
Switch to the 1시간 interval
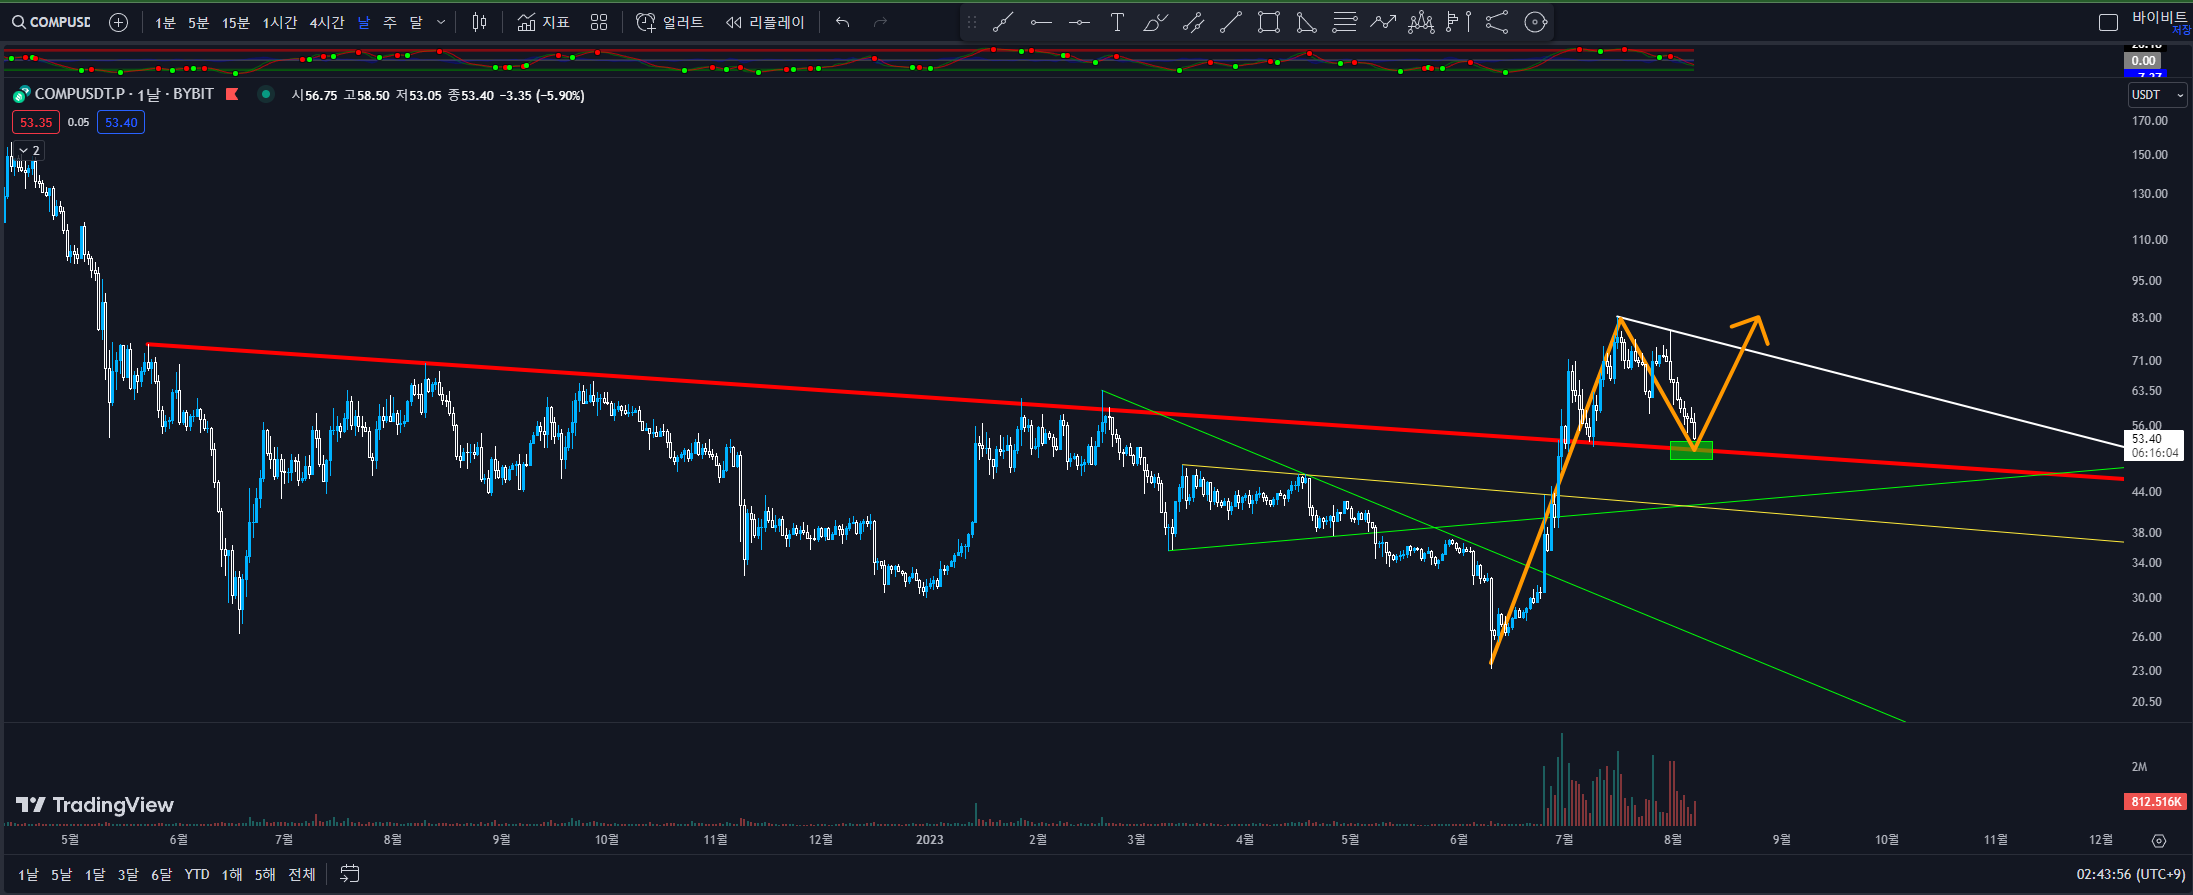pyautogui.click(x=279, y=22)
